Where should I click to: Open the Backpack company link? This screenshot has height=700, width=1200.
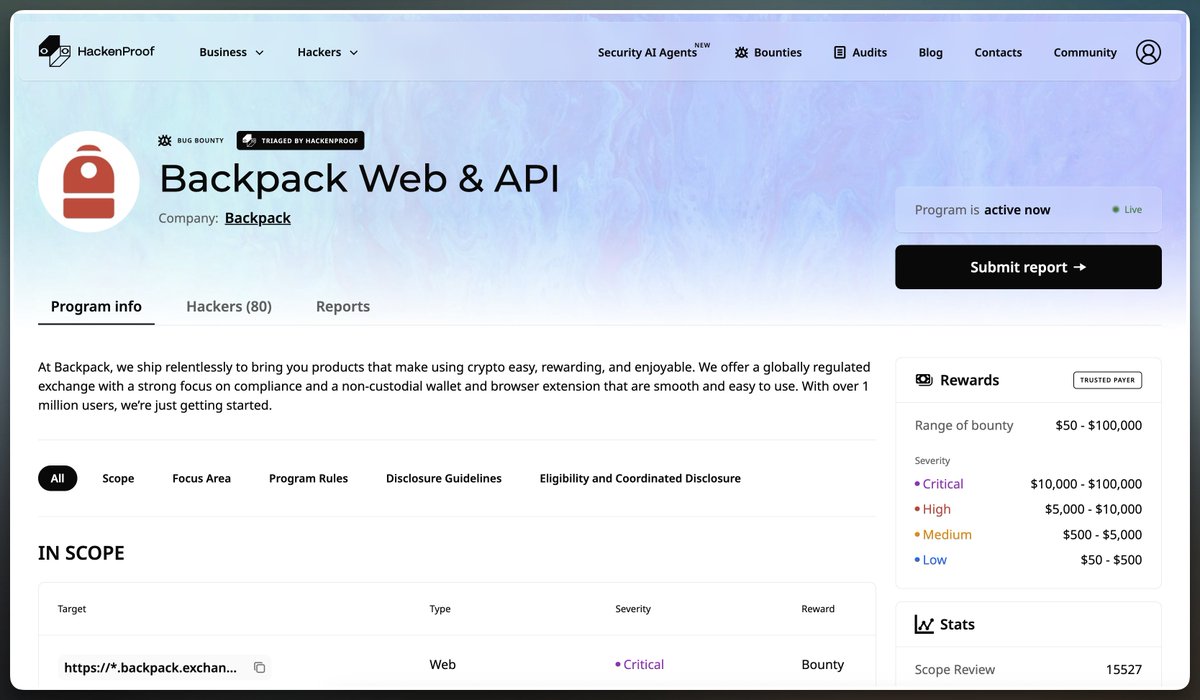pos(258,218)
